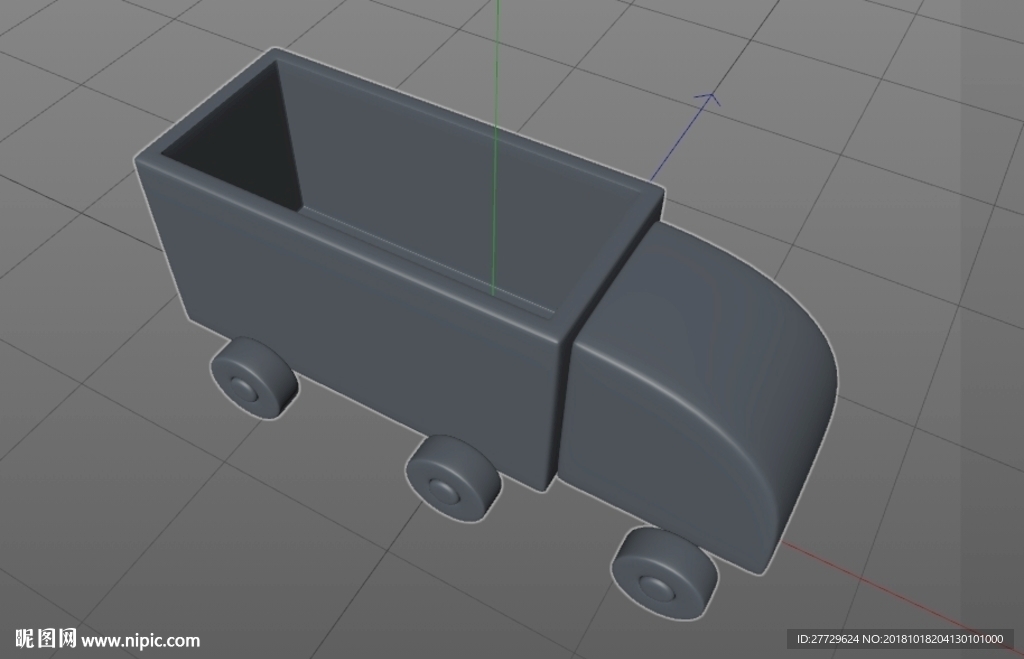
Task: Select the truck's rounded cab object
Action: pyautogui.click(x=699, y=398)
